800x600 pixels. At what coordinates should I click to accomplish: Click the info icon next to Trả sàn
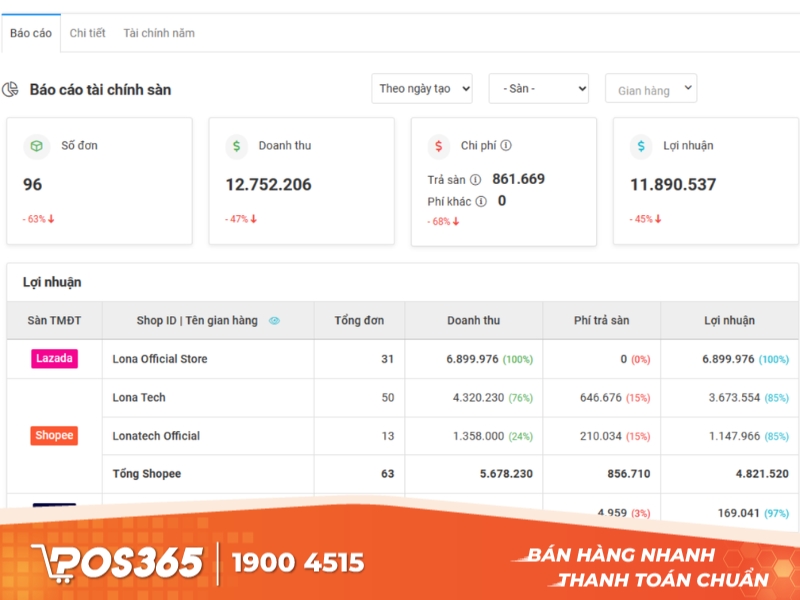click(x=475, y=178)
